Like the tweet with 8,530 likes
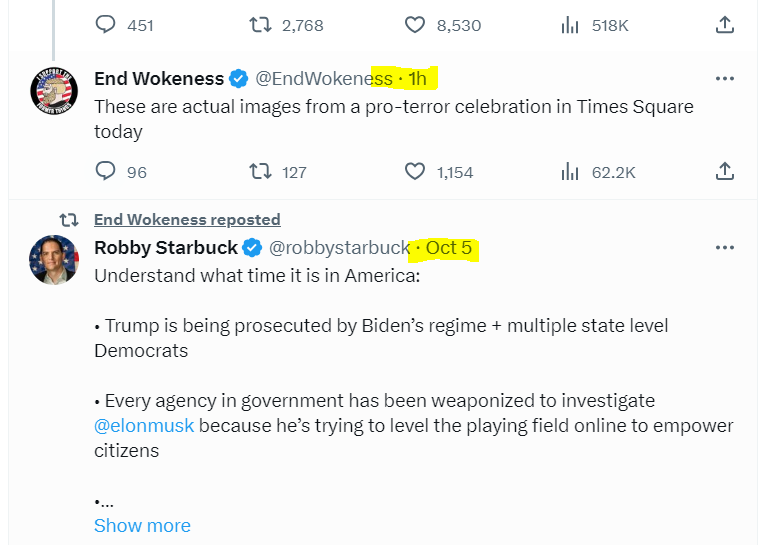The image size is (779, 545). (415, 25)
